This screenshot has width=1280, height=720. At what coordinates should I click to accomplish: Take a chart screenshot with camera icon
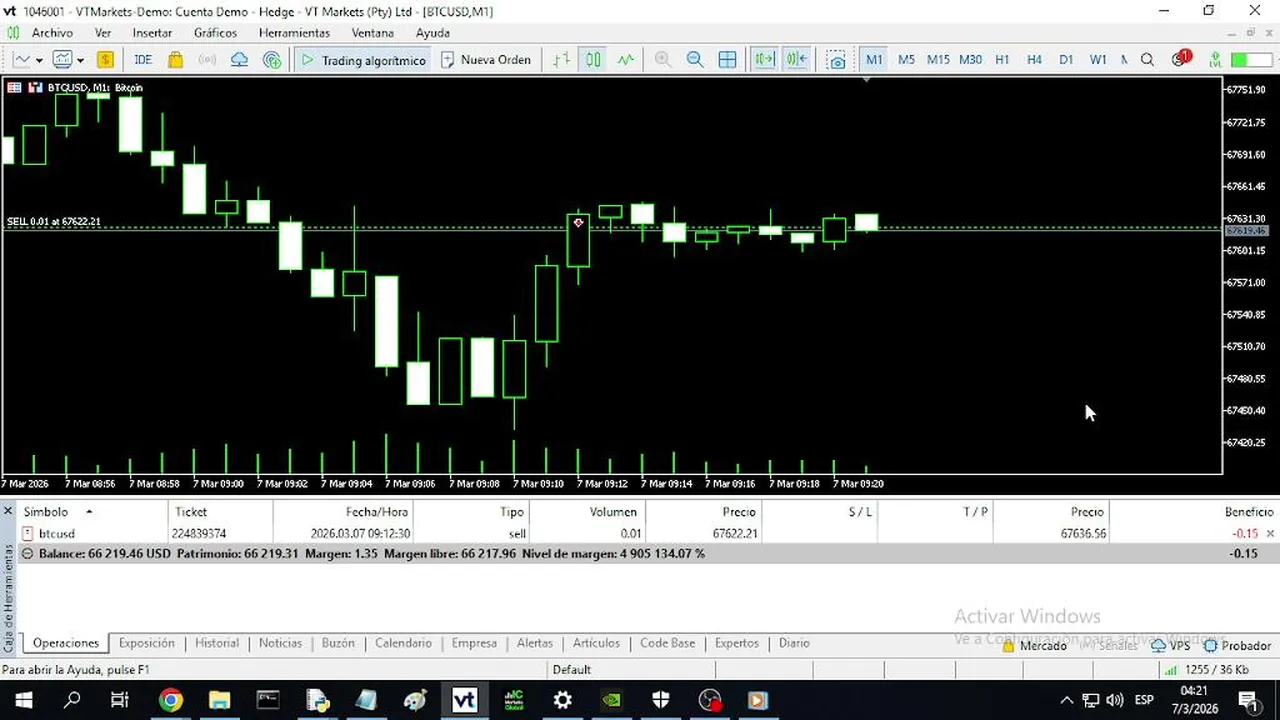[x=837, y=60]
